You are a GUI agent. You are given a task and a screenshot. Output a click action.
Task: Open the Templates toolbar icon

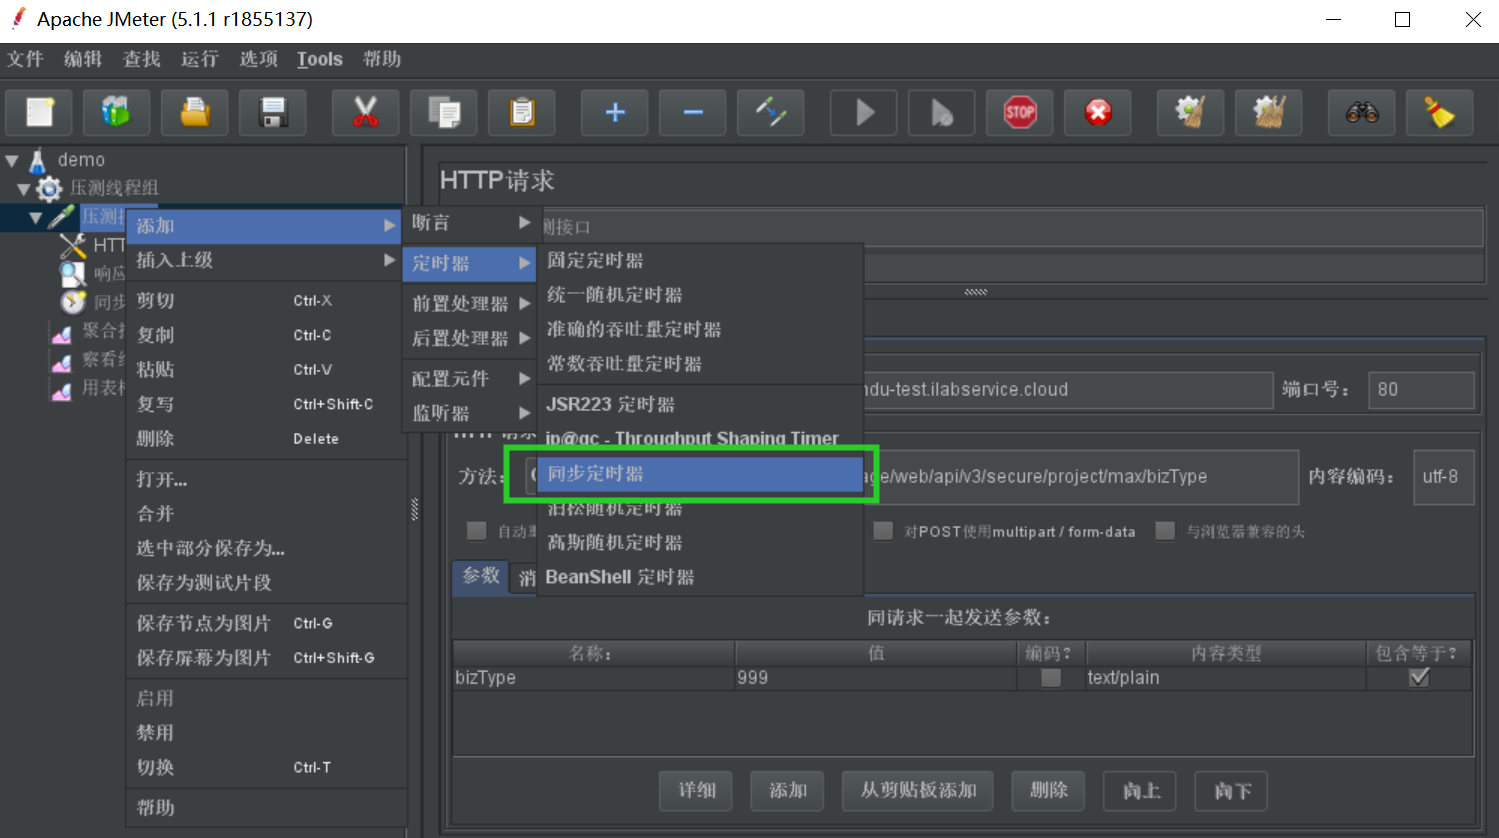click(117, 112)
